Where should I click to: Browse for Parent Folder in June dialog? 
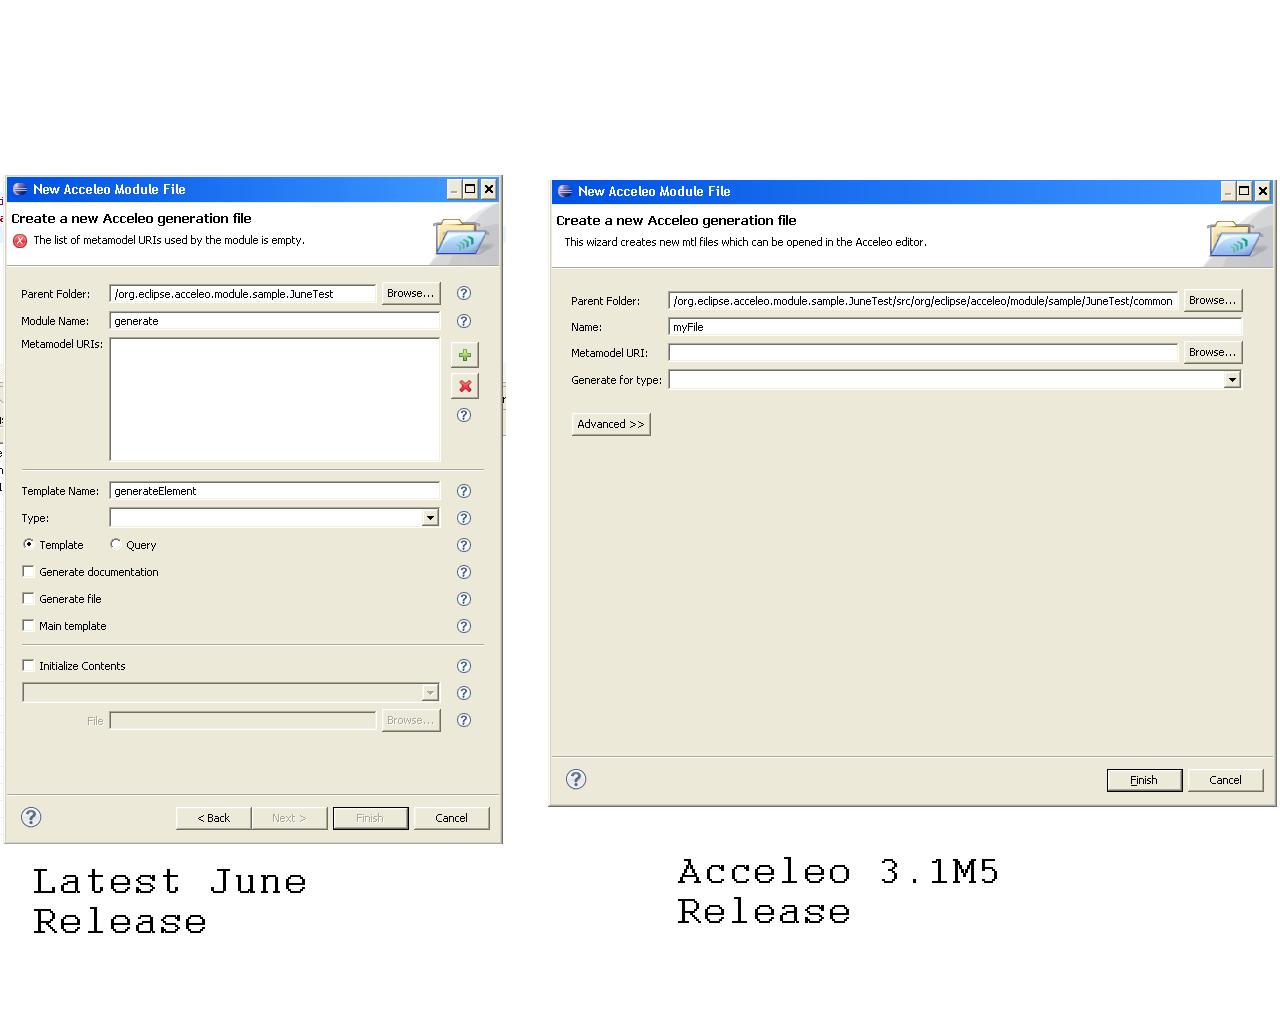pos(411,293)
